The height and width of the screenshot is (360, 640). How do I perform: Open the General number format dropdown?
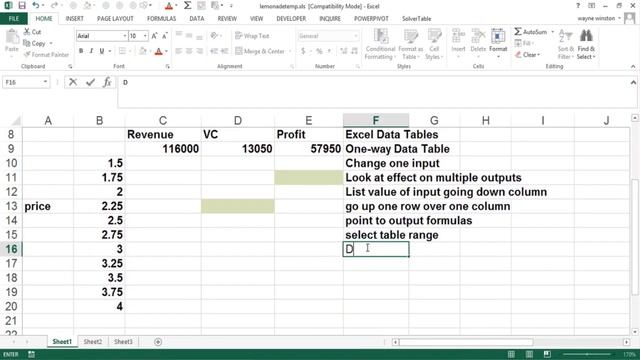356,36
